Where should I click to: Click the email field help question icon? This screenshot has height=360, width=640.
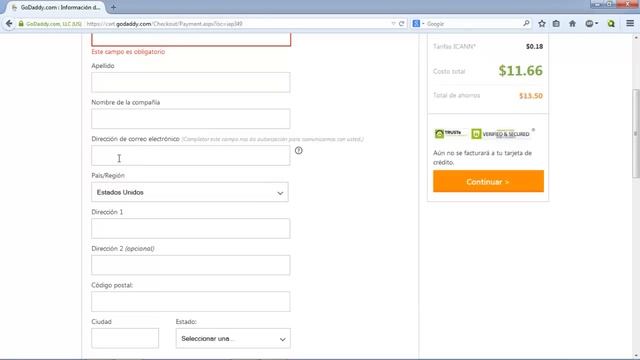pyautogui.click(x=299, y=151)
